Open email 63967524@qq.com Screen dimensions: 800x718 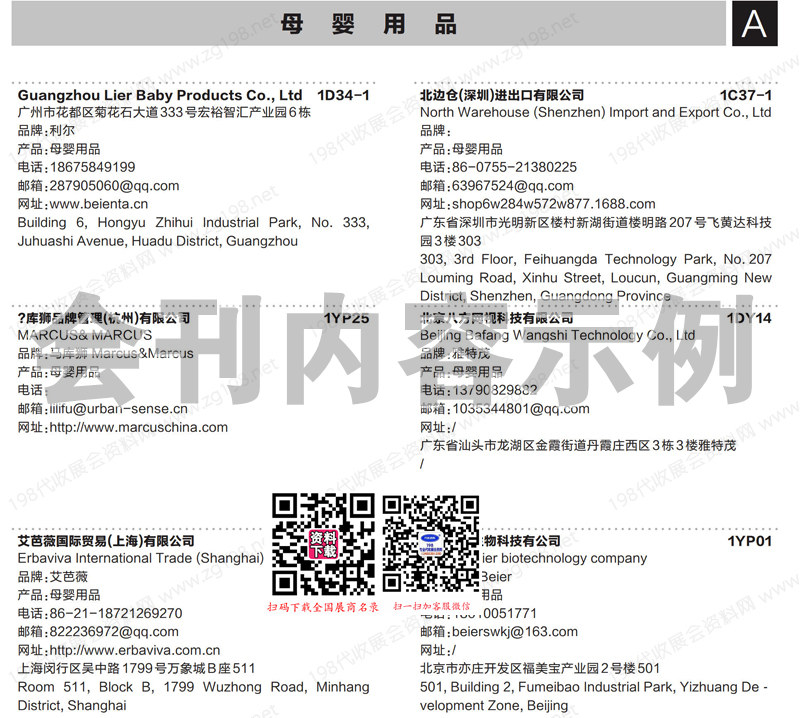(513, 186)
